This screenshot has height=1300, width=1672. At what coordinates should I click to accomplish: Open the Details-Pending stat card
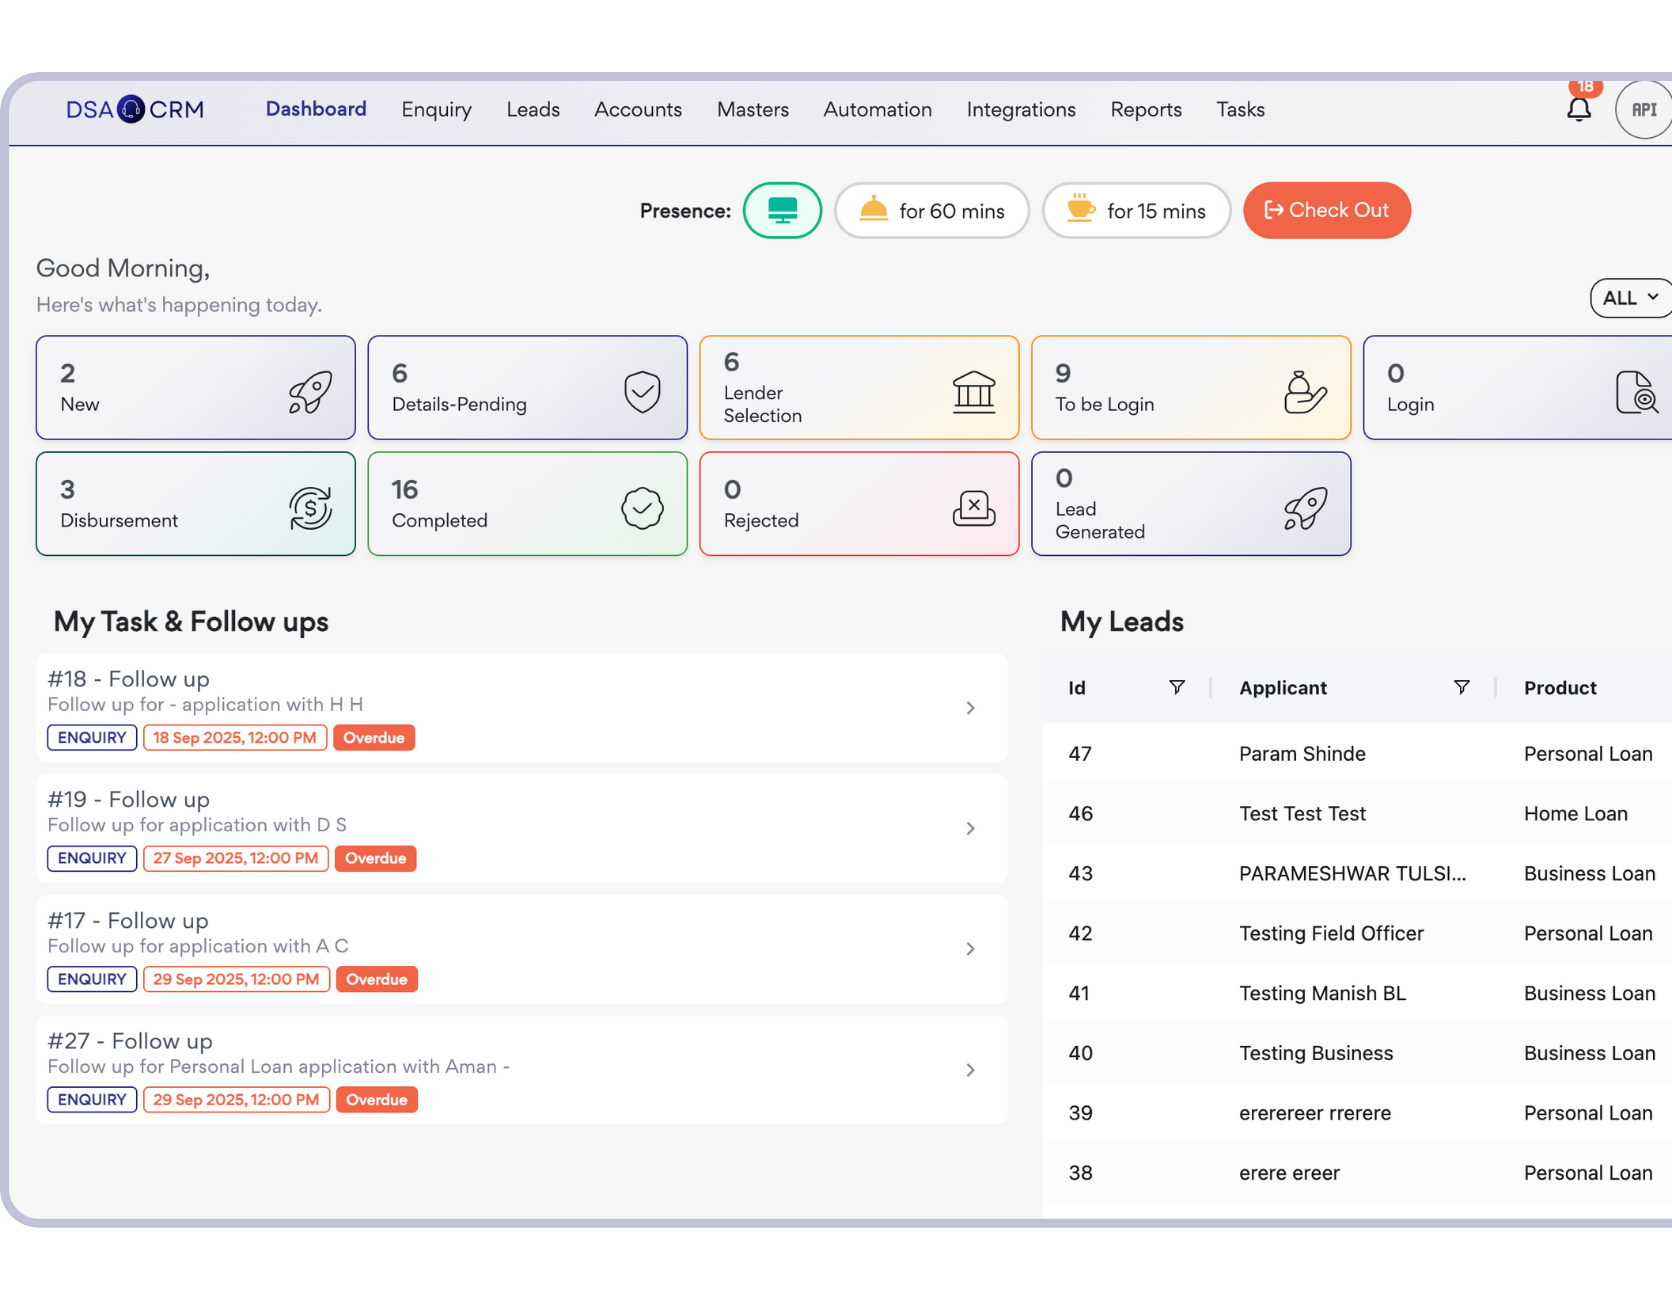click(527, 388)
